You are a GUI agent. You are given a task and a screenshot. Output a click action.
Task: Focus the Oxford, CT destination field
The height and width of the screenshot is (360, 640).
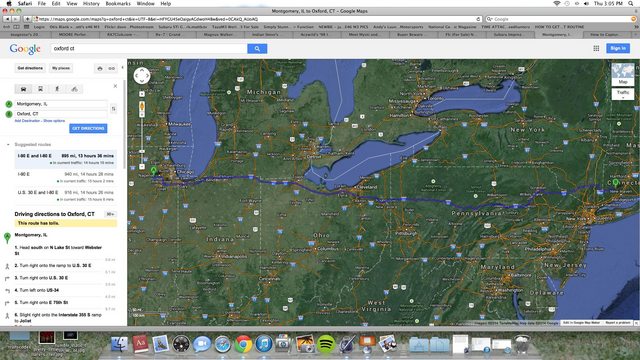(x=61, y=114)
